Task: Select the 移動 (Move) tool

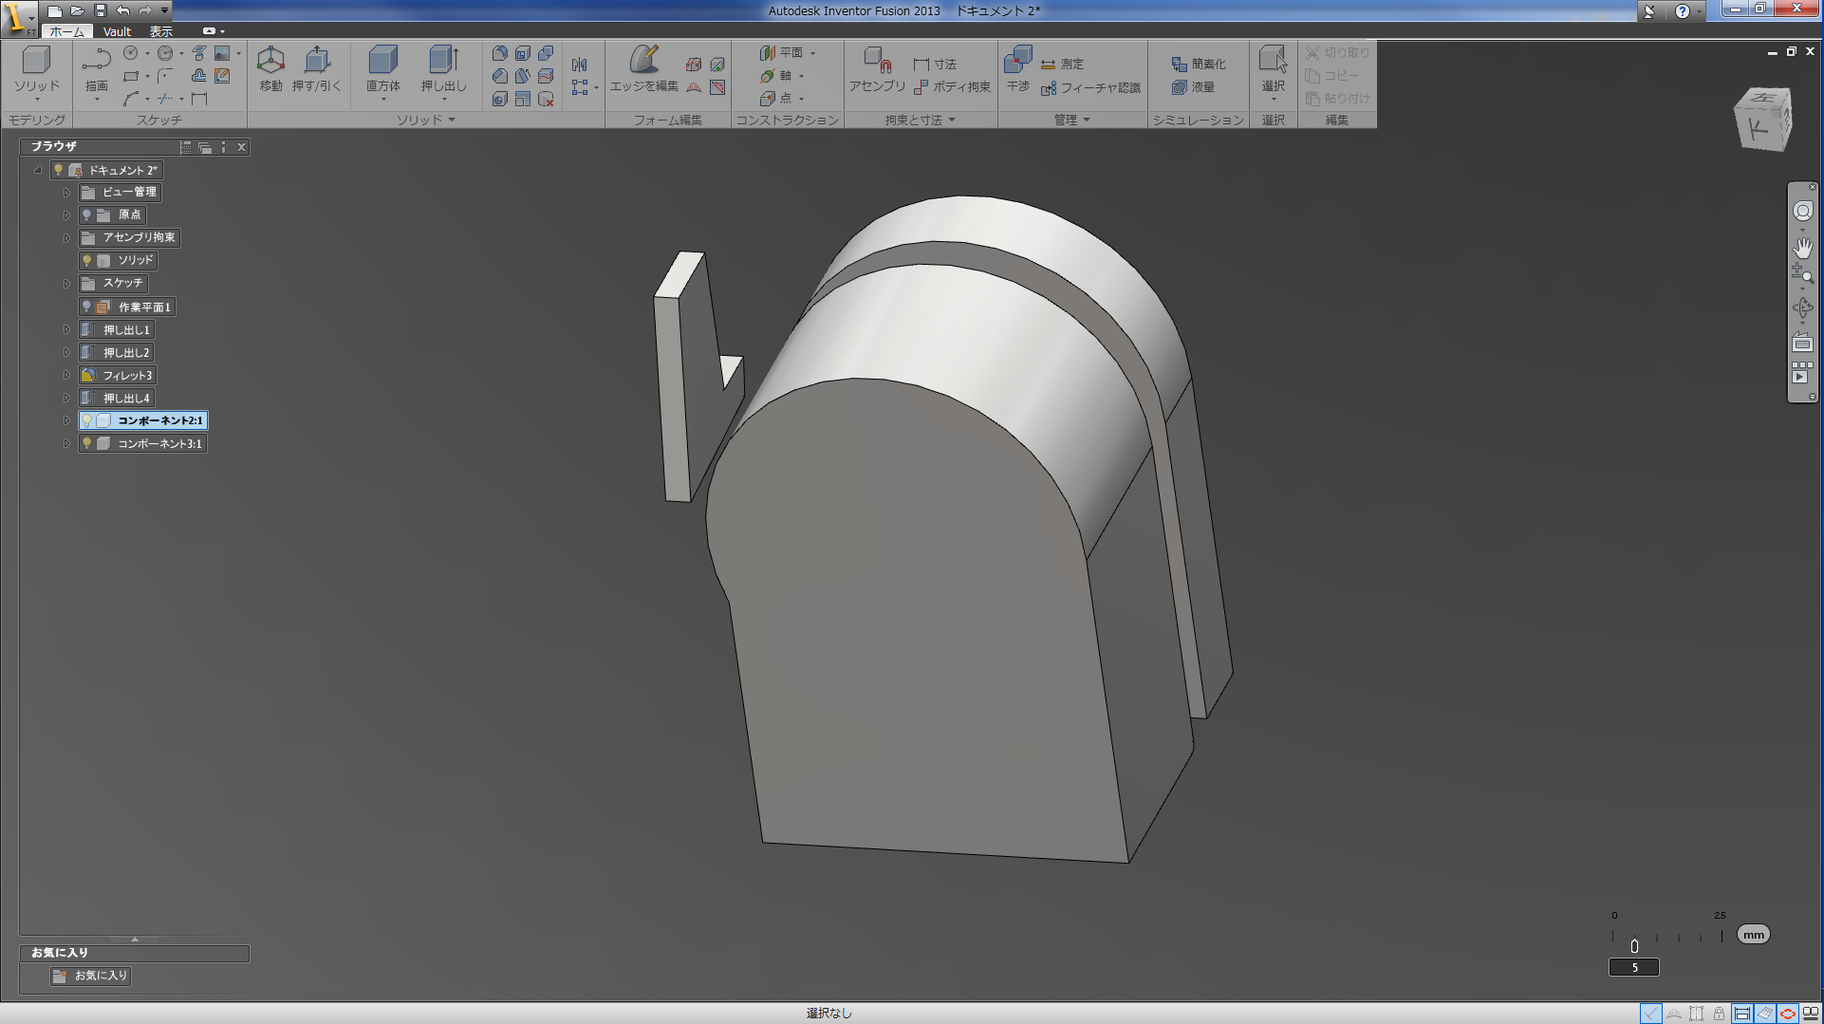Action: (x=270, y=68)
